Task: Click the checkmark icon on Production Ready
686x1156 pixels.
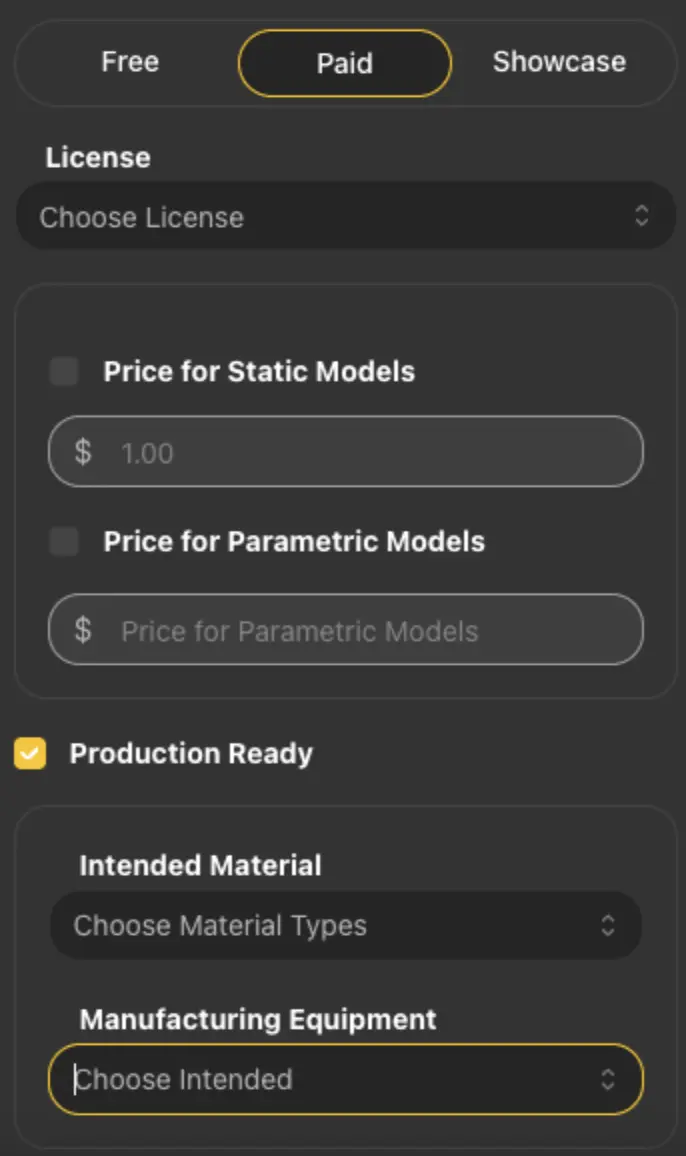Action: tap(30, 753)
